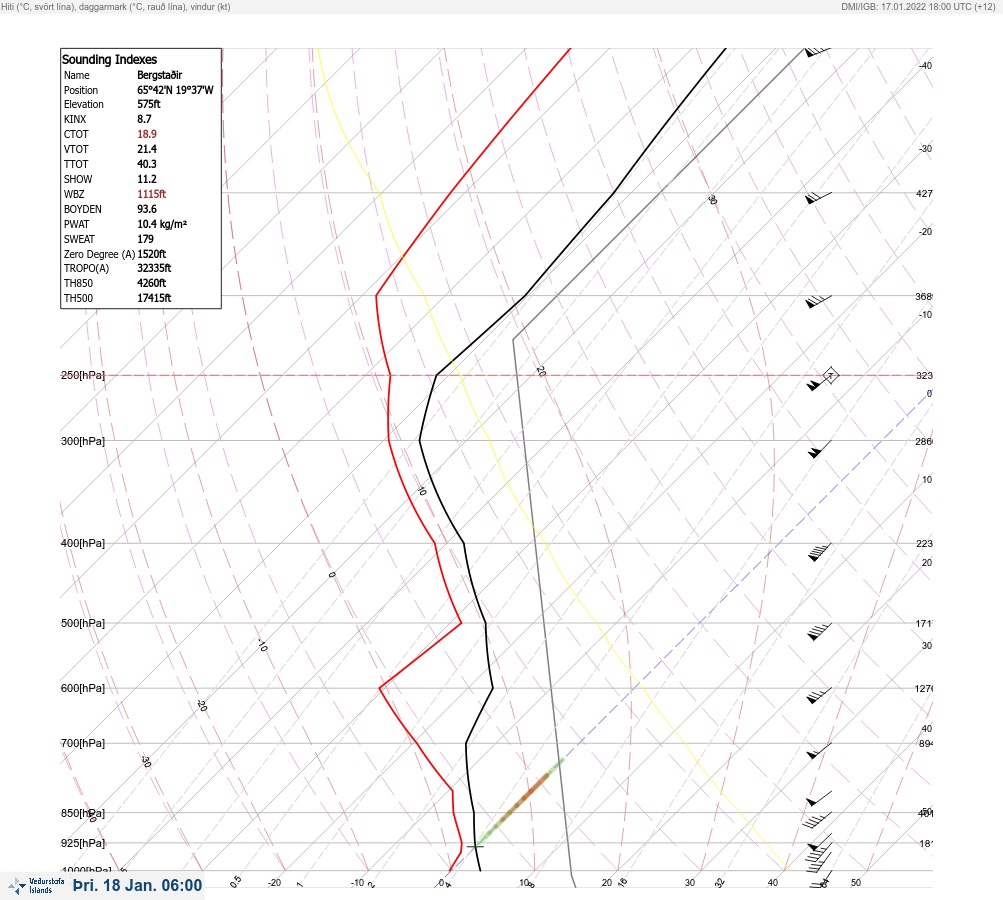Screen dimensions: 1003x900
Task: Click position value 65°42'N 19°37'W
Action: [x=175, y=90]
